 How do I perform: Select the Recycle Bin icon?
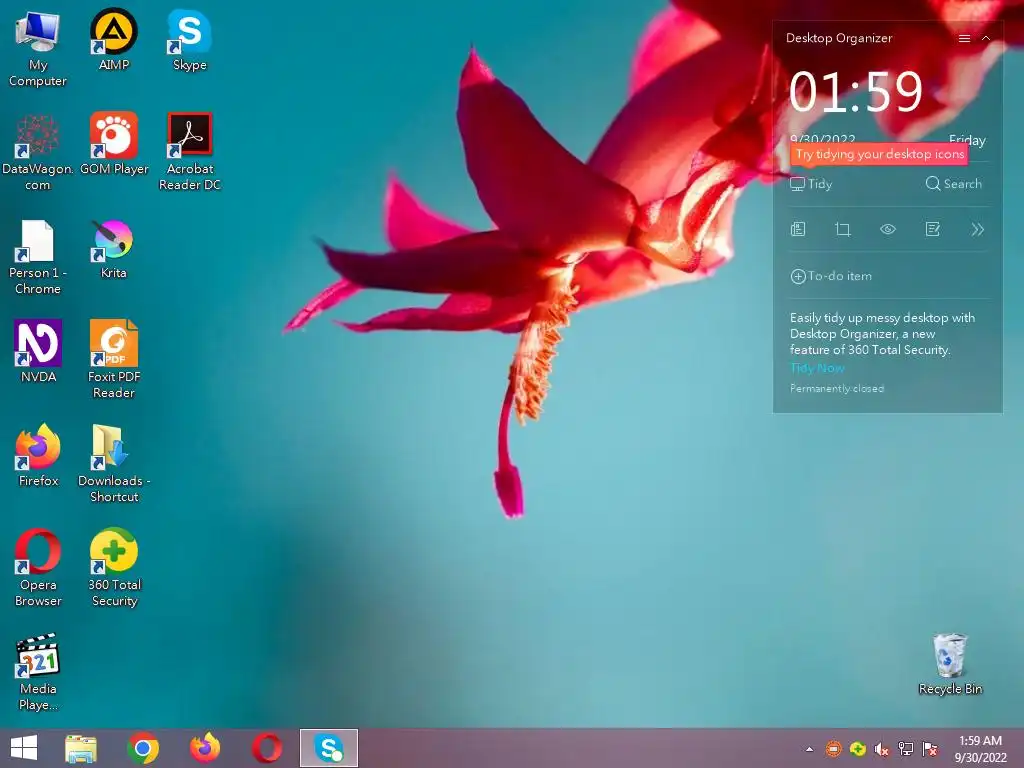(950, 664)
